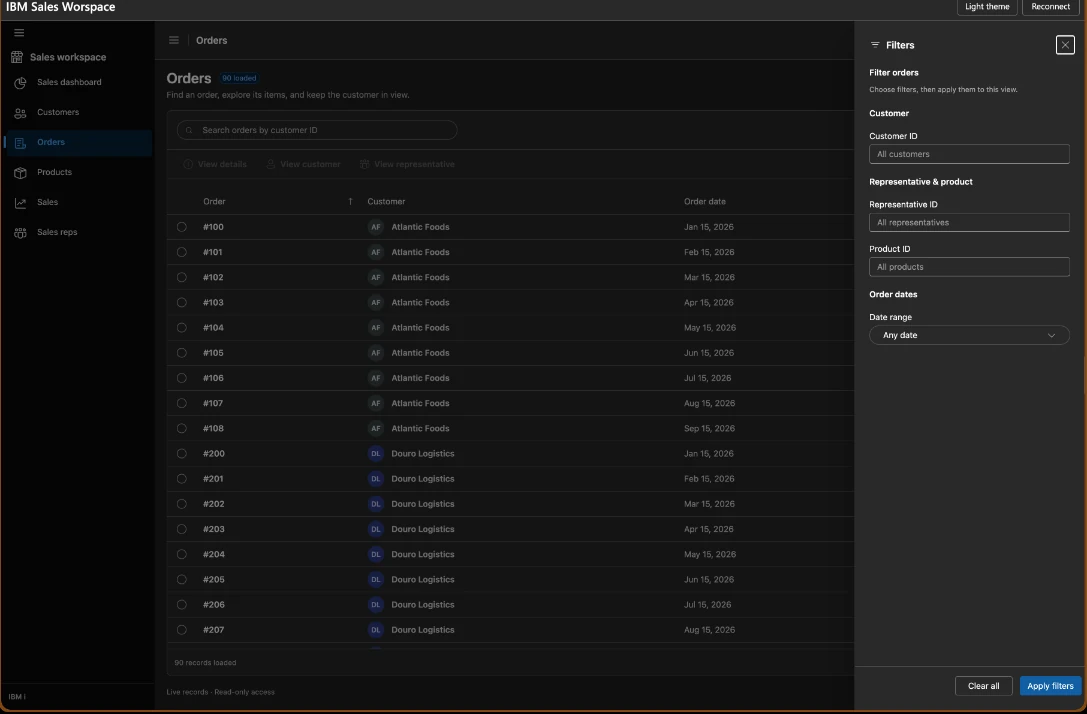Click the View details info icon
The height and width of the screenshot is (714, 1087).
click(188, 164)
